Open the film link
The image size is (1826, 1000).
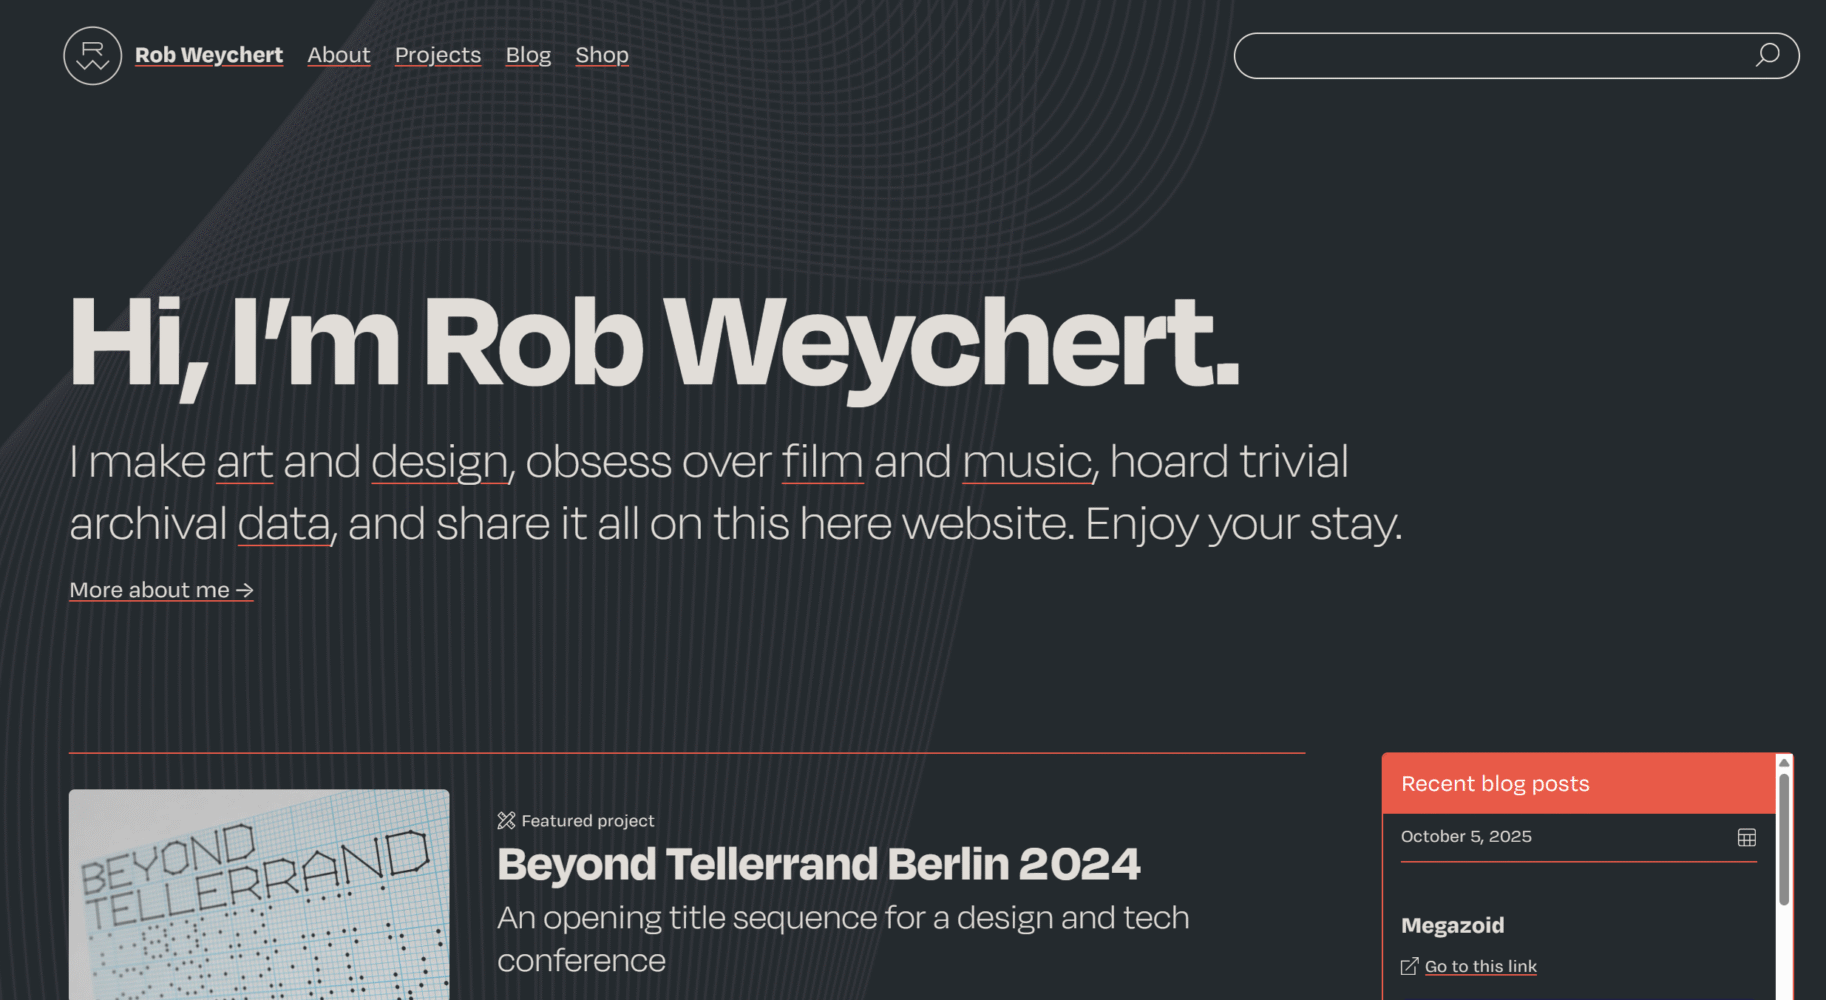(822, 461)
